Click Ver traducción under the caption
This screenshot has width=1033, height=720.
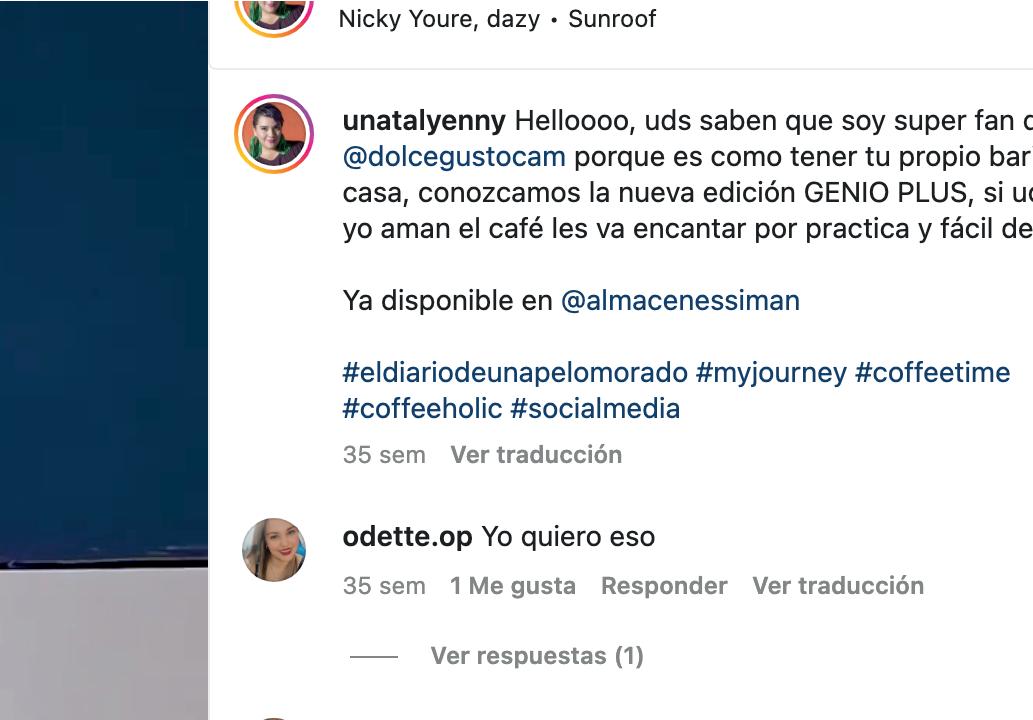pyautogui.click(x=536, y=455)
